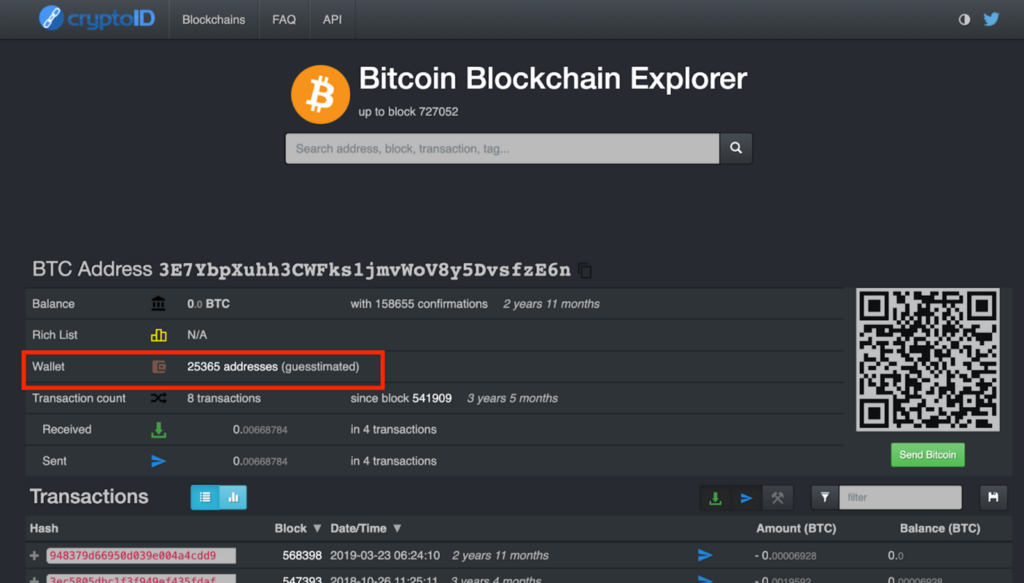Open the Blockchains menu
Image resolution: width=1024 pixels, height=583 pixels.
[214, 20]
